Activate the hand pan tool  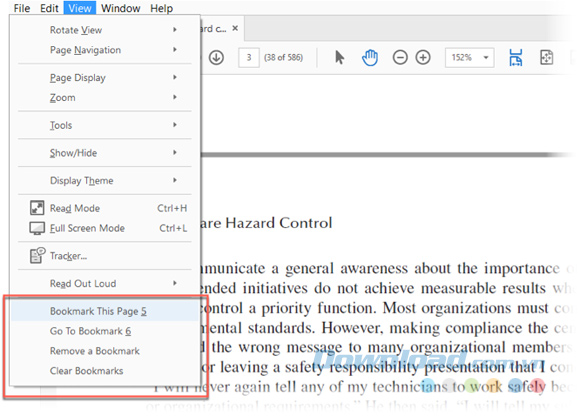[x=370, y=57]
